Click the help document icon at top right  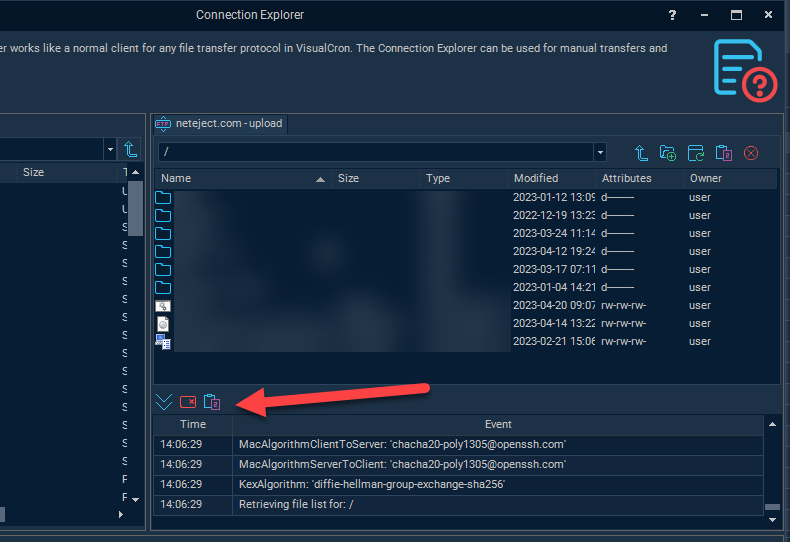point(745,69)
